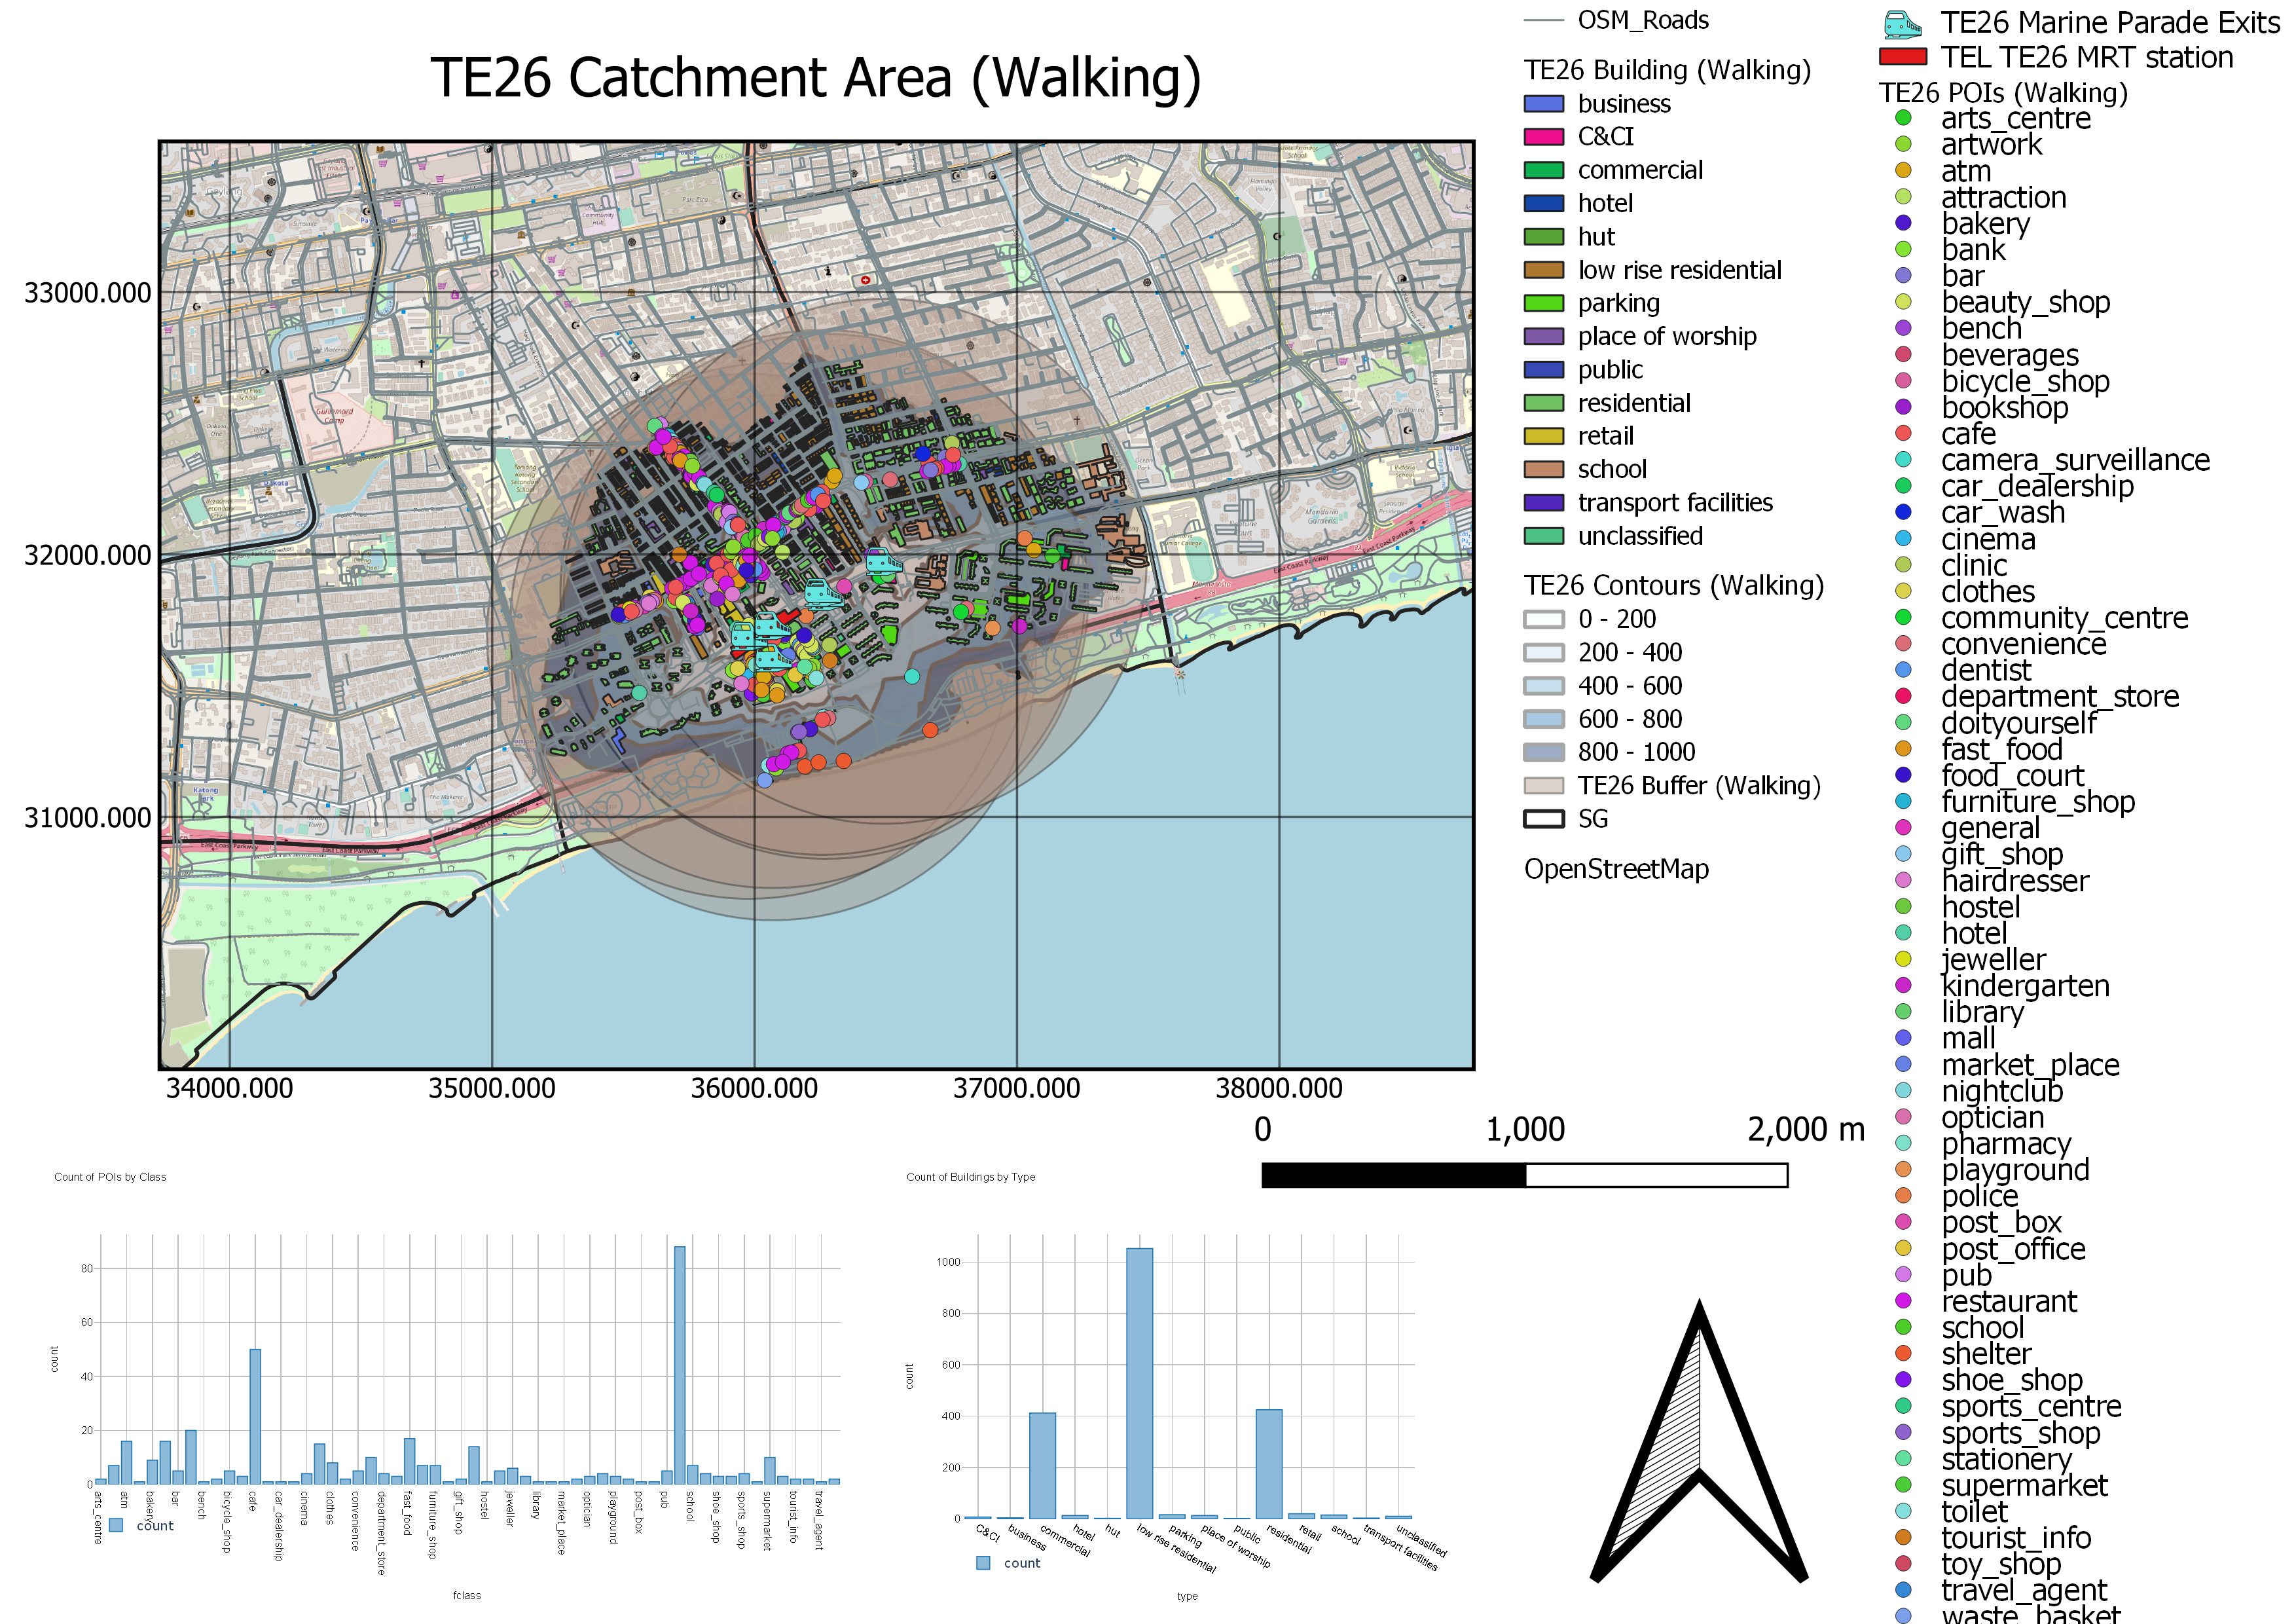Click the TE26 Catchment Area (Walking) title
2296x1624 pixels.
[x=815, y=78]
